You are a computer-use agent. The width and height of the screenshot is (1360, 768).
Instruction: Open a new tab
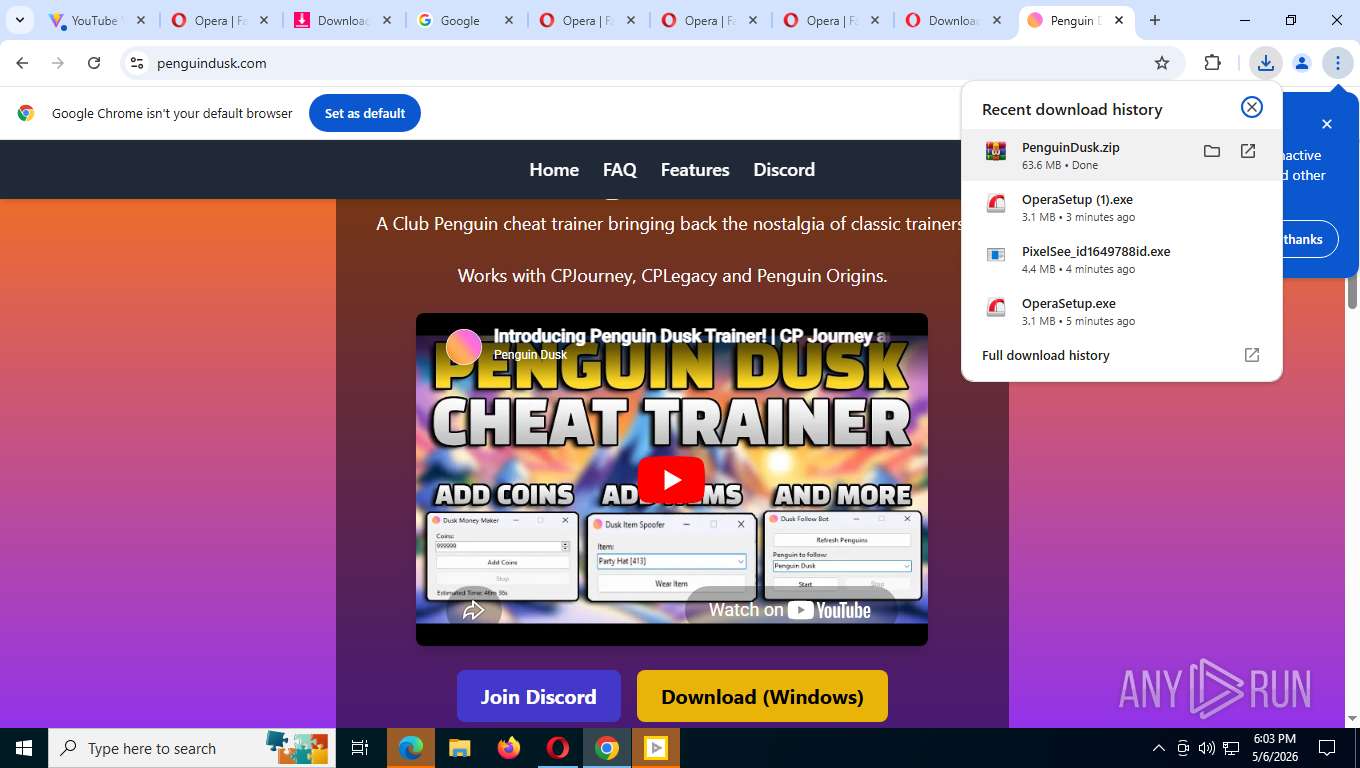pos(1155,20)
